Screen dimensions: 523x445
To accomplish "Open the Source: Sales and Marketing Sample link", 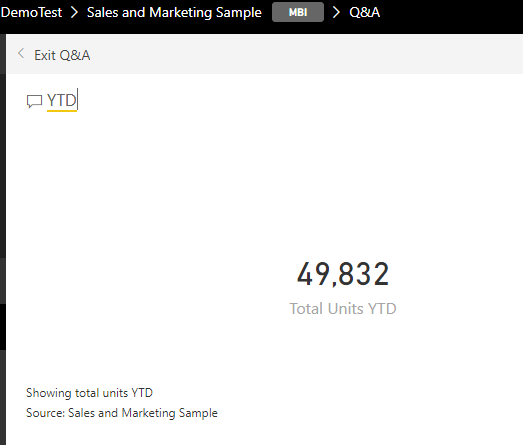I will (x=122, y=413).
